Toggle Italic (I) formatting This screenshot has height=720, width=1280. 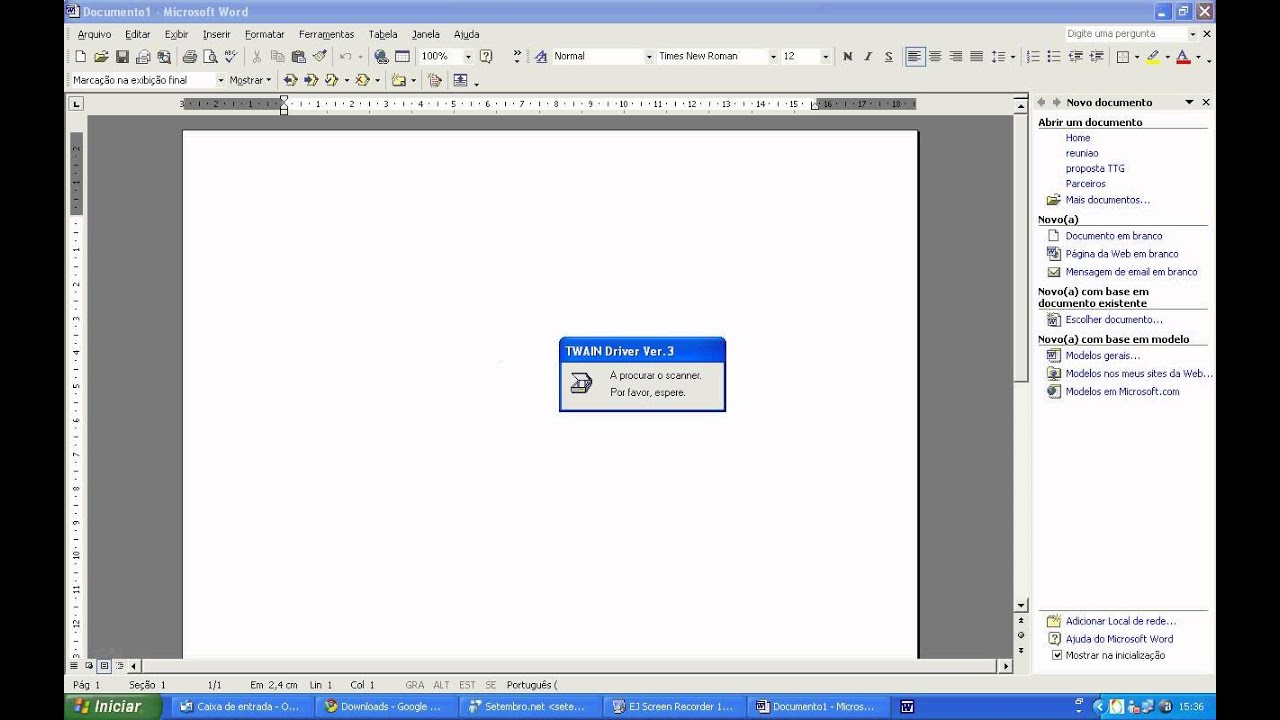pyautogui.click(x=868, y=57)
